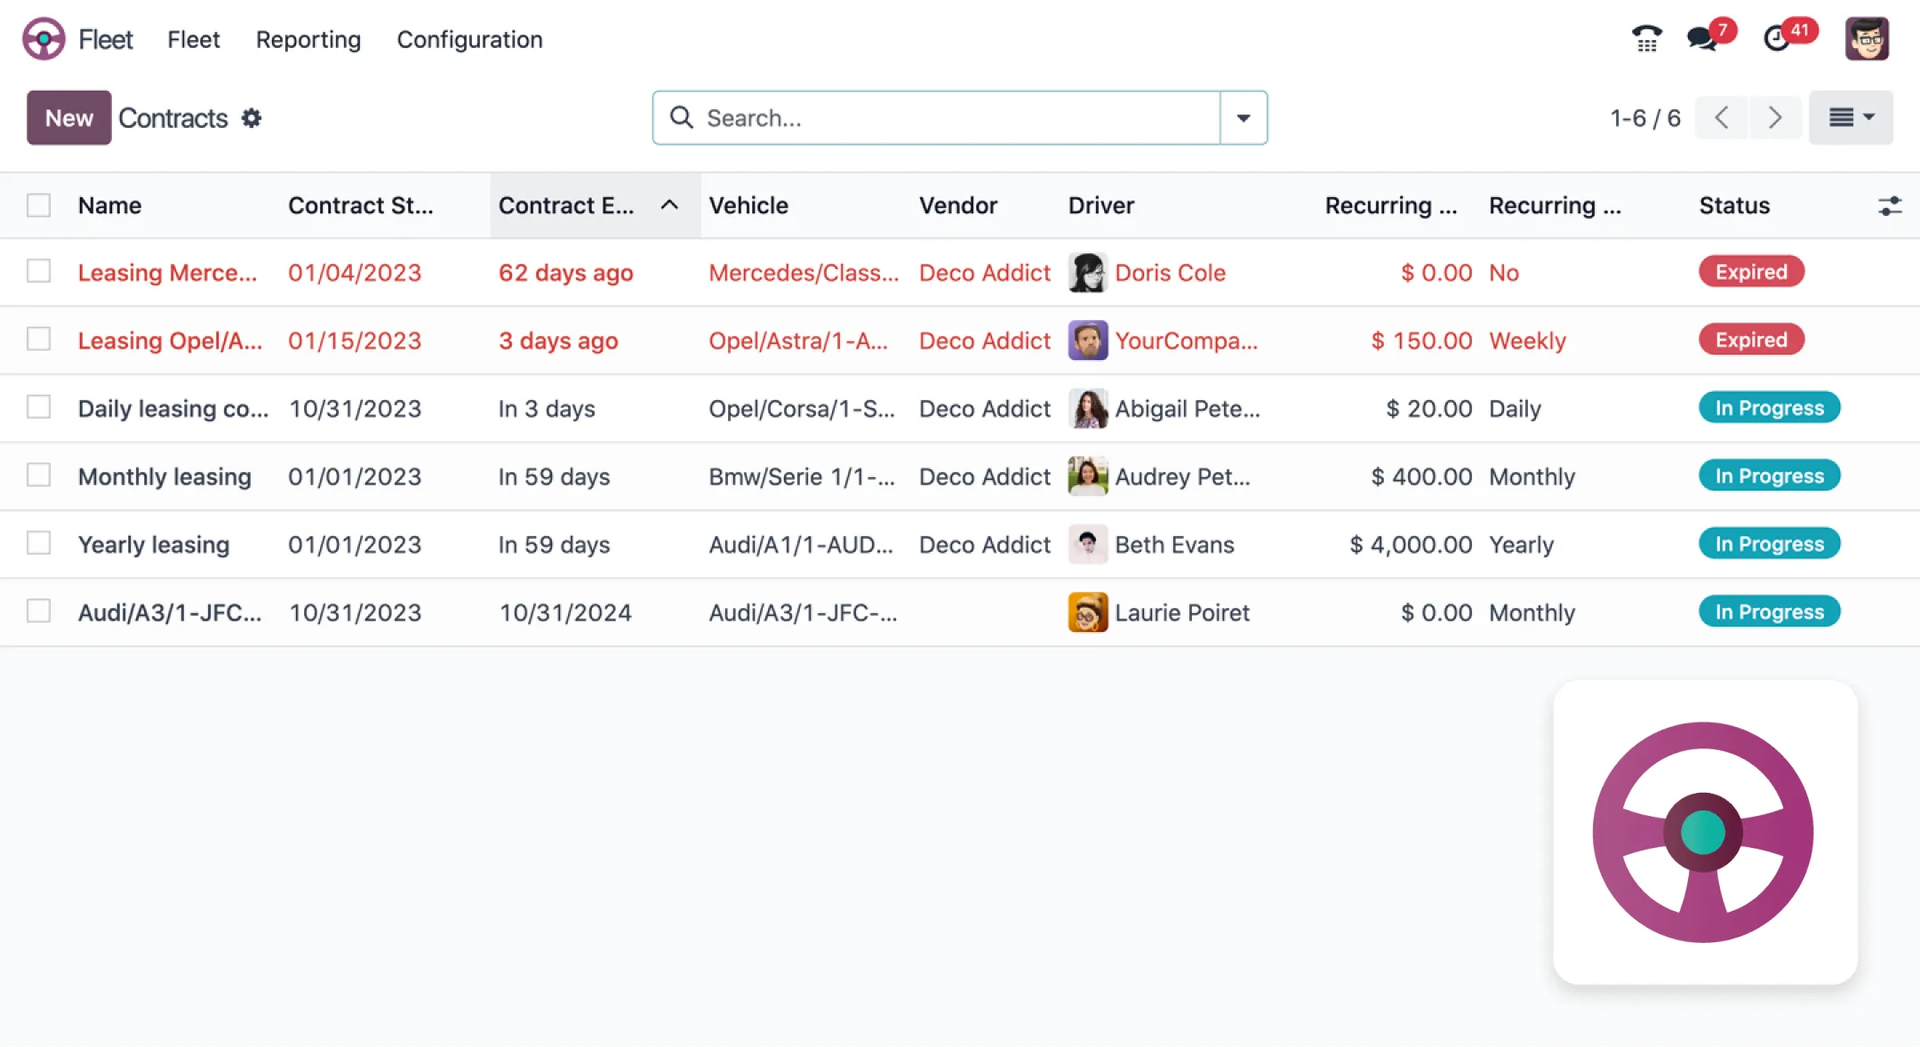Click YourCompany driver avatar
Viewport: 1920px width, 1047px height.
point(1088,341)
